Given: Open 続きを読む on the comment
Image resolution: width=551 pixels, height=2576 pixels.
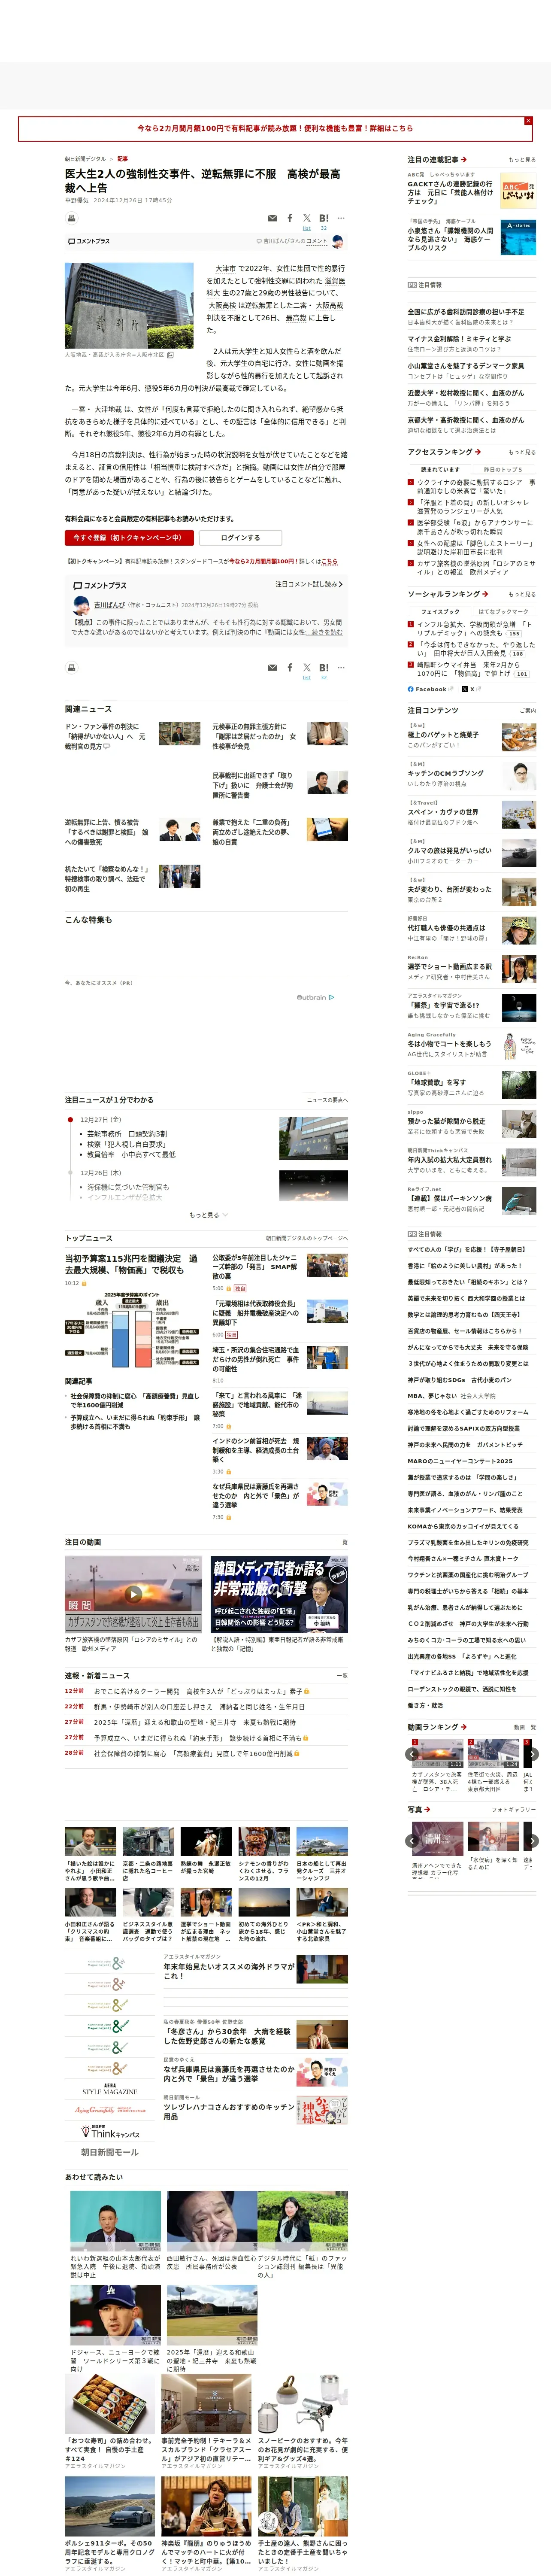Looking at the screenshot, I should click(323, 632).
